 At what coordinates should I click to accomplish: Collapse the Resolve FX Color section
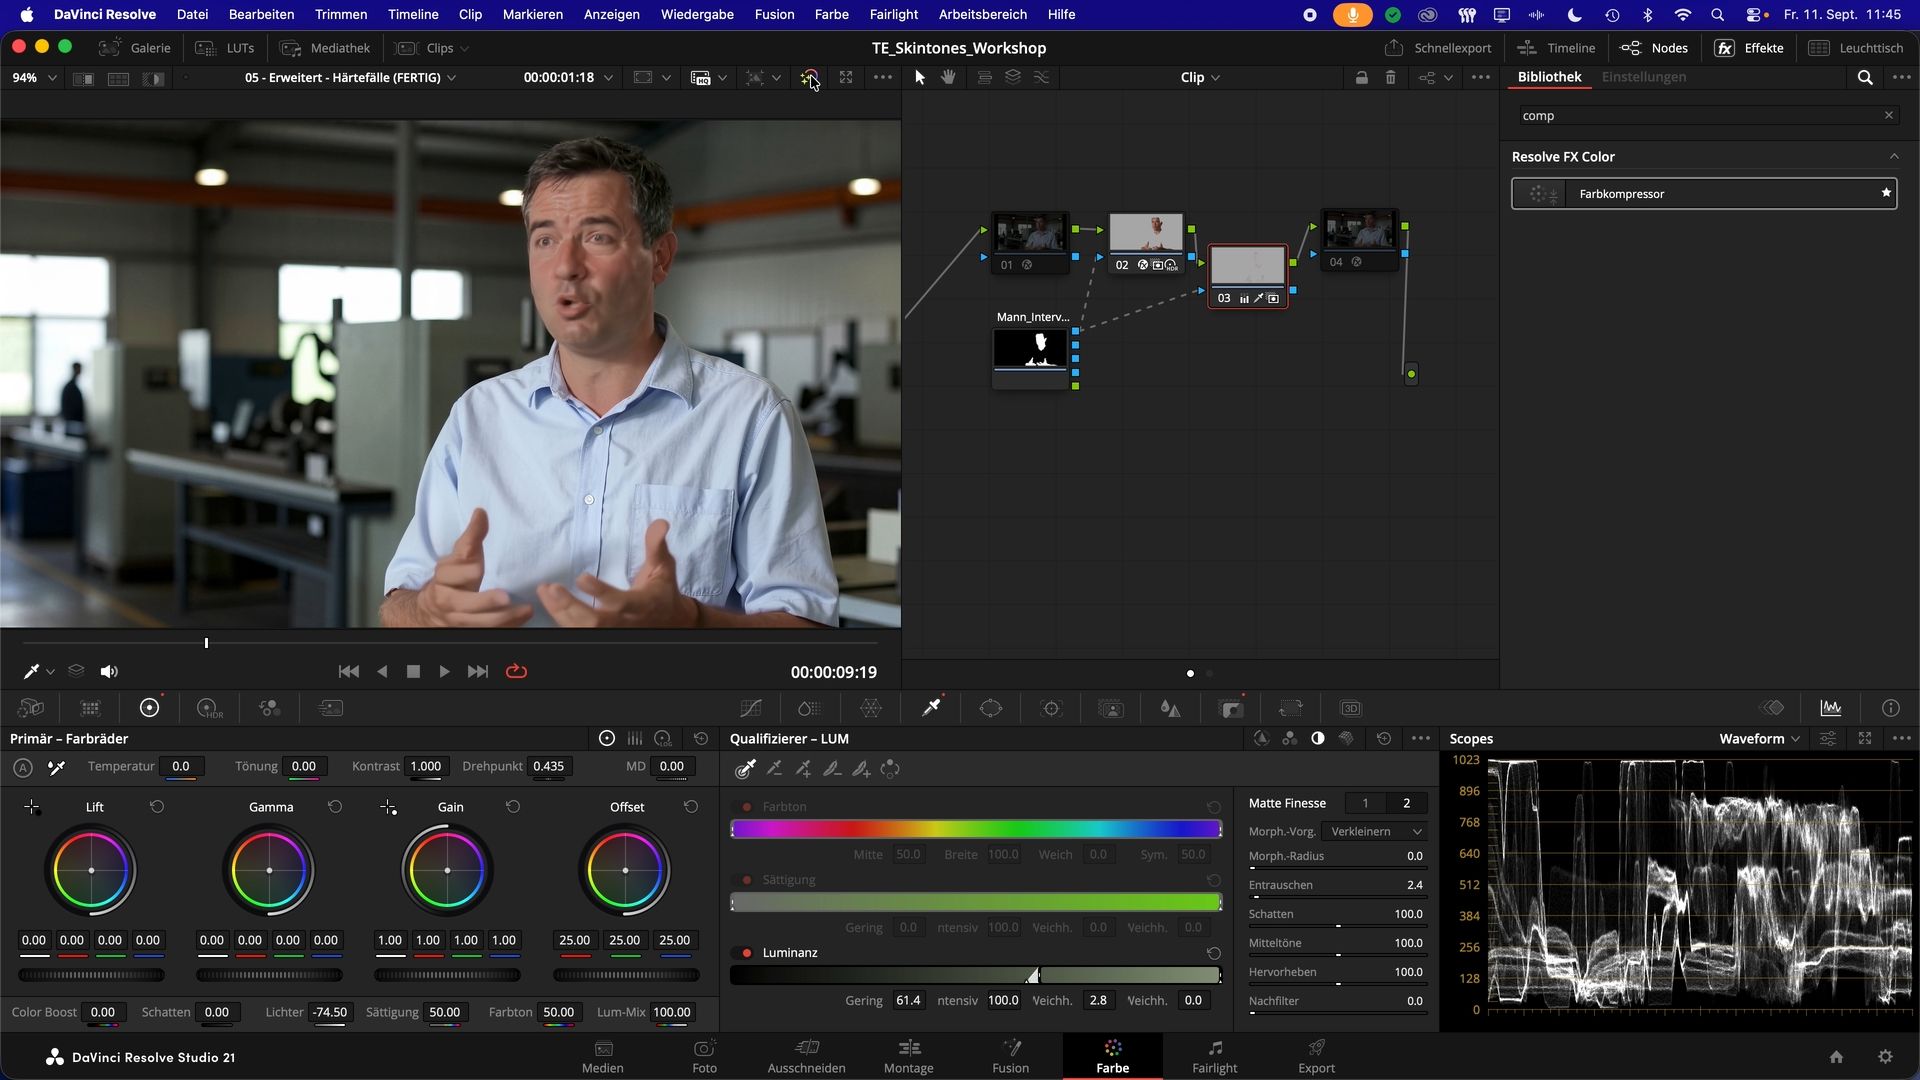1893,157
